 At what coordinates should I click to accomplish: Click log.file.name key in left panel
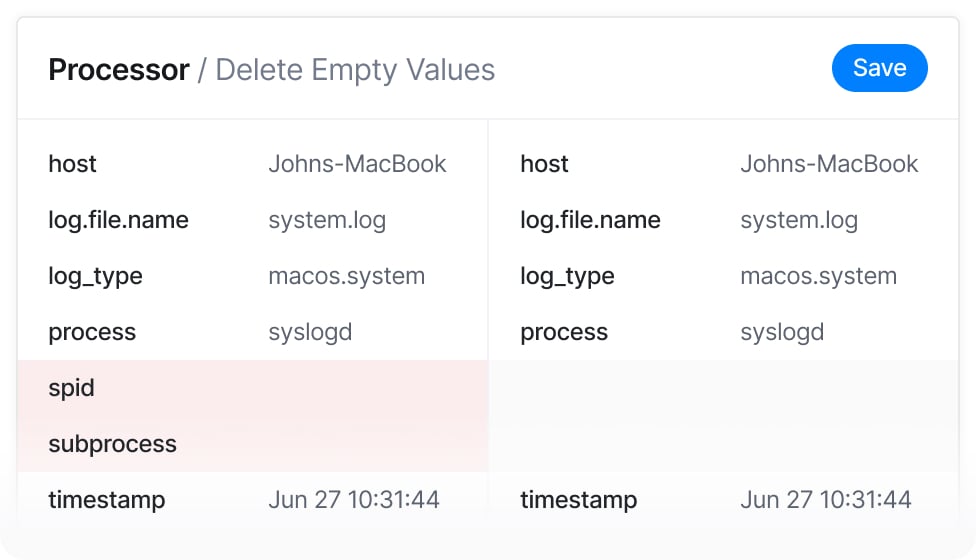point(118,220)
